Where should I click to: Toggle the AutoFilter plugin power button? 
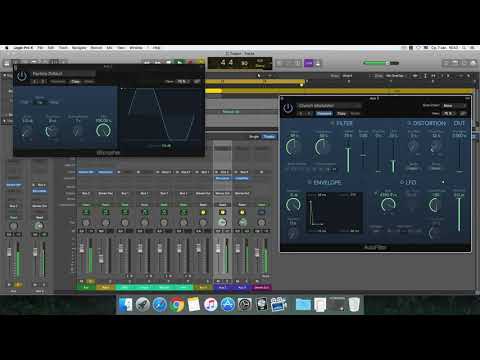288,108
